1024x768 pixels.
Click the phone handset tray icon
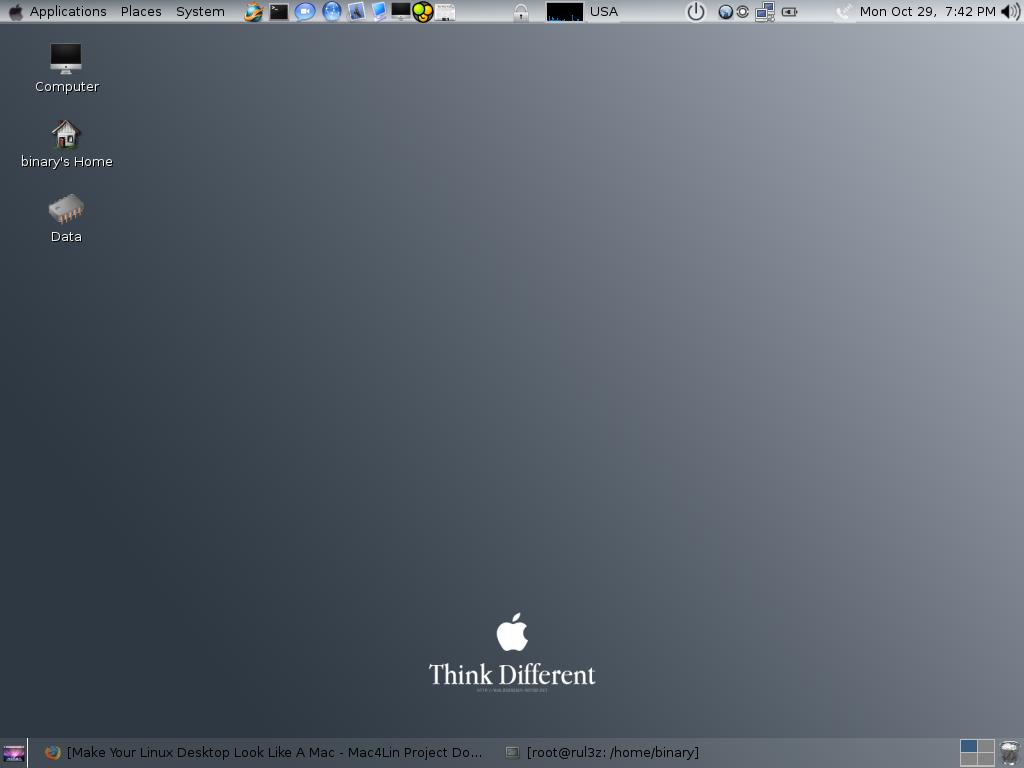click(844, 12)
